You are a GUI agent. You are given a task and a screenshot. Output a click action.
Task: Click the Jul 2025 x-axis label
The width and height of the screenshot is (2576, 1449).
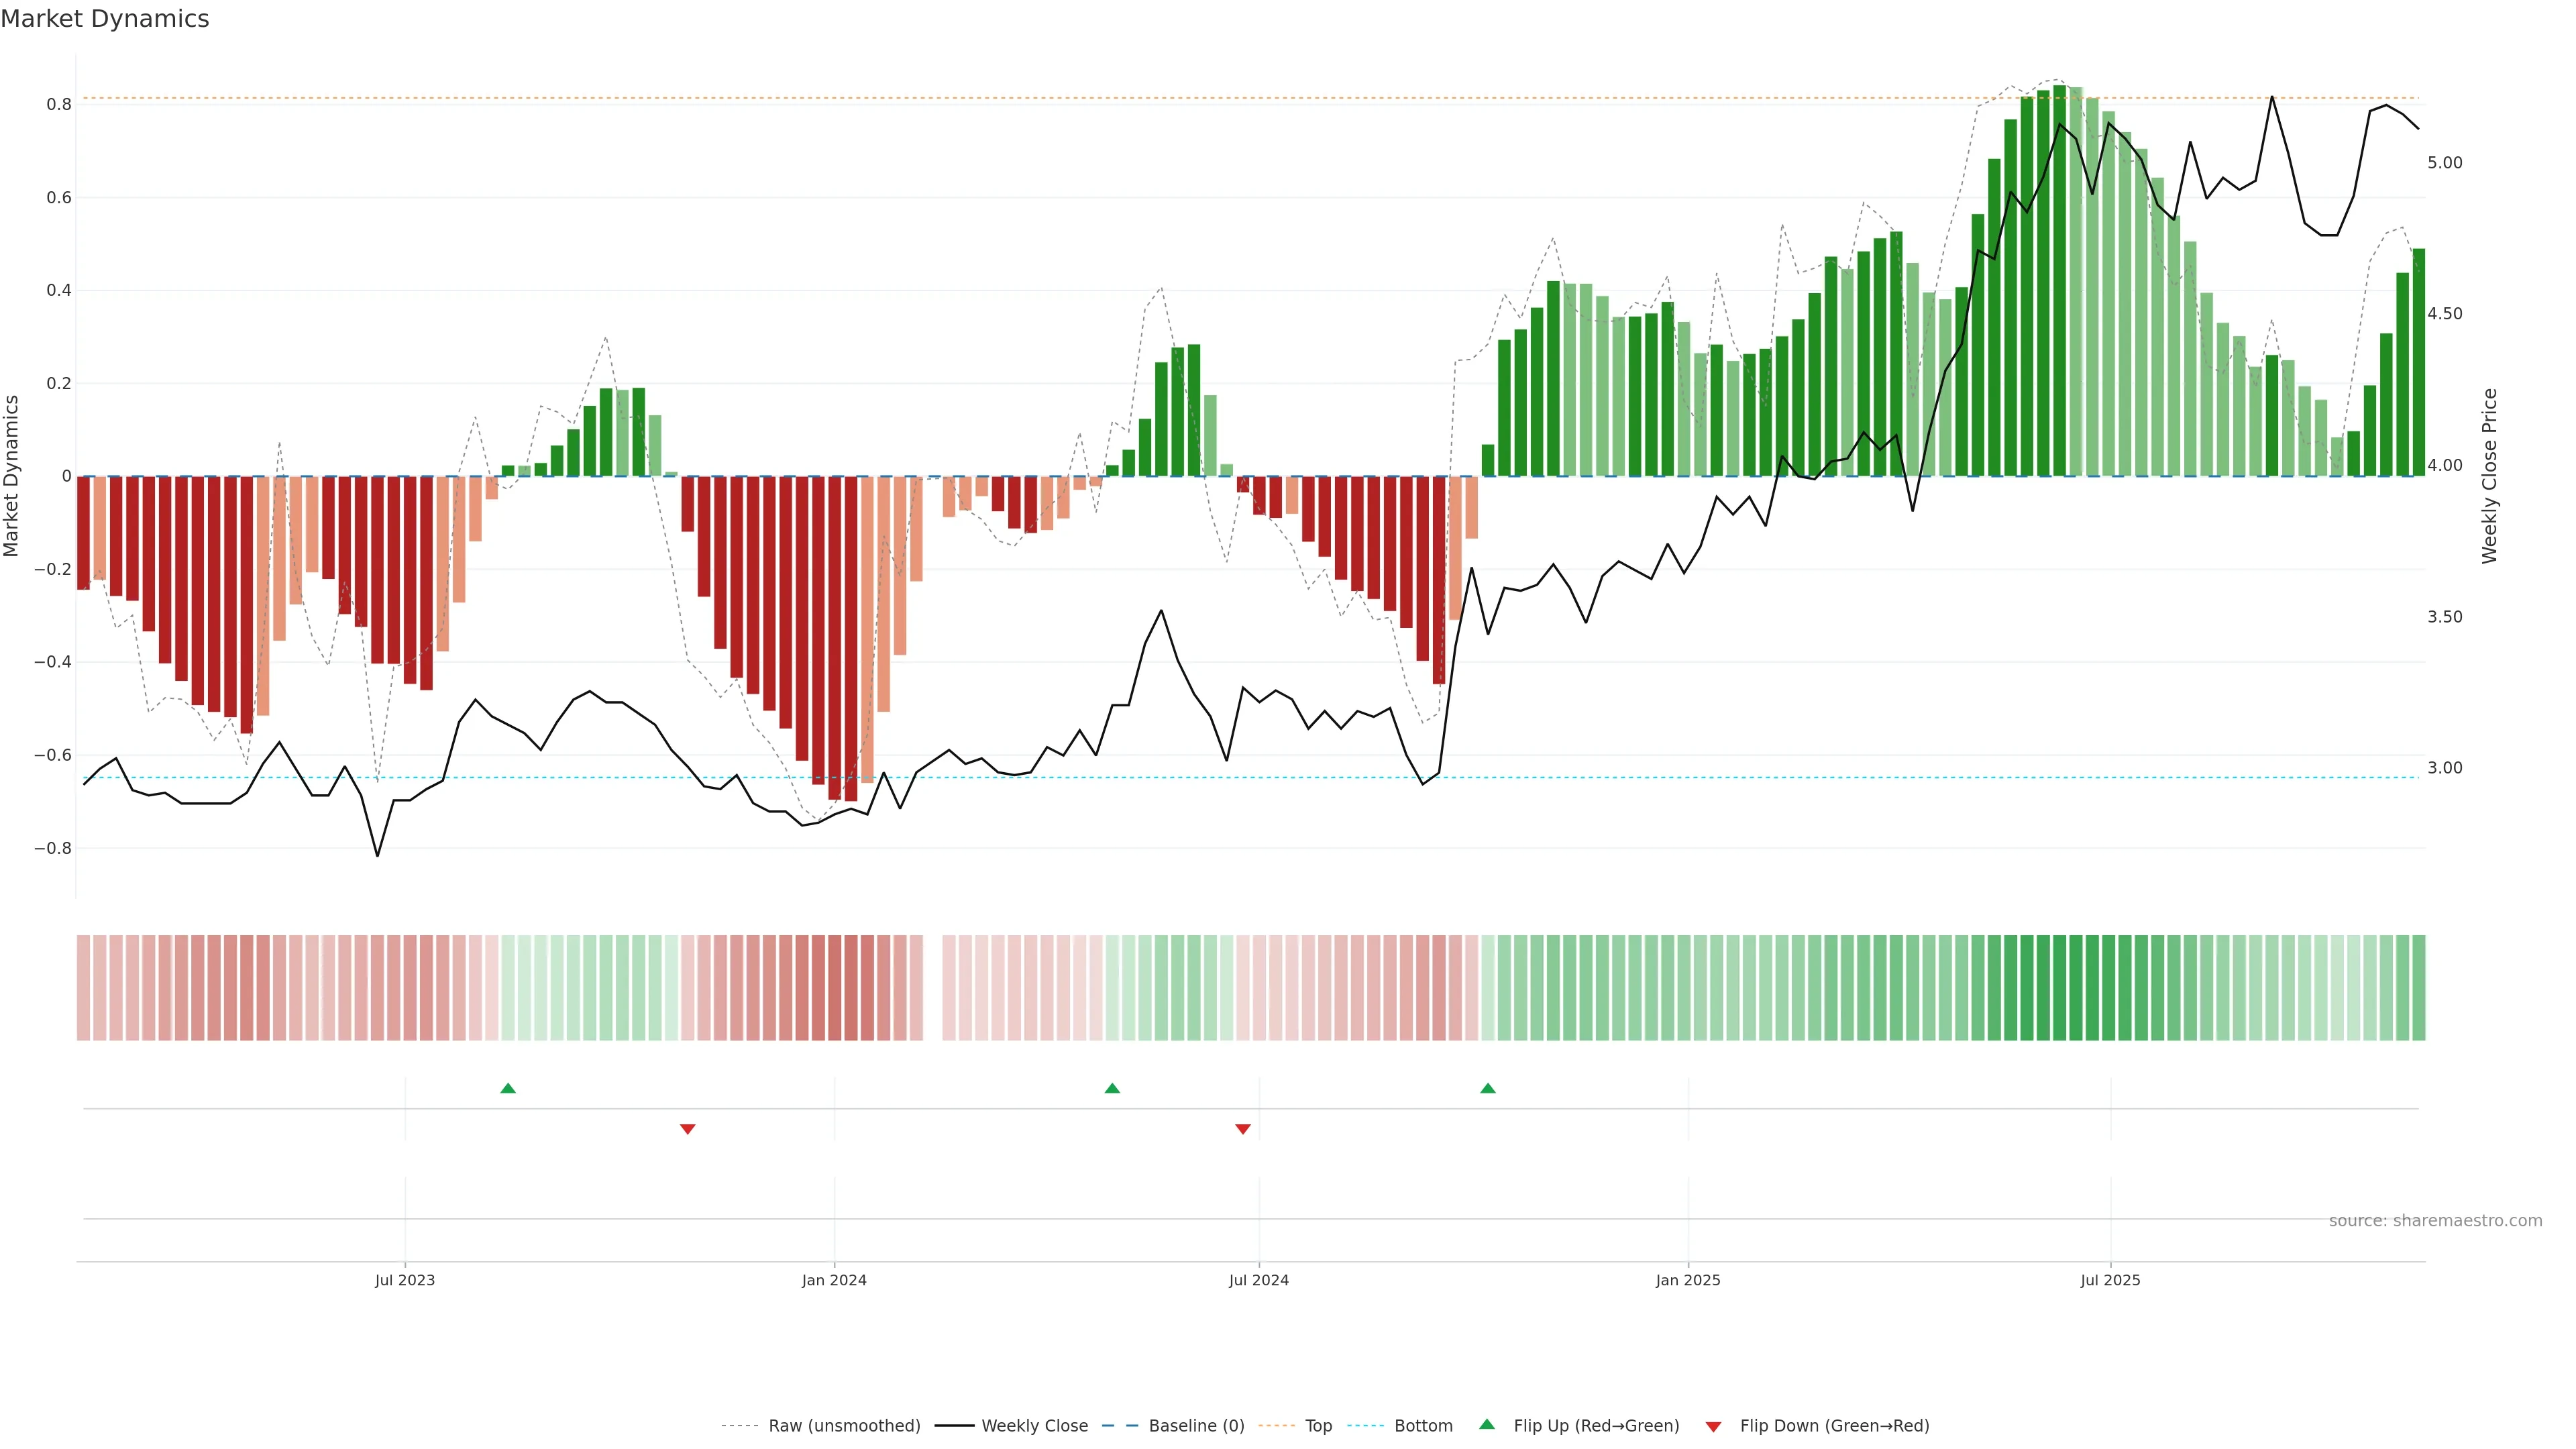click(2110, 1280)
